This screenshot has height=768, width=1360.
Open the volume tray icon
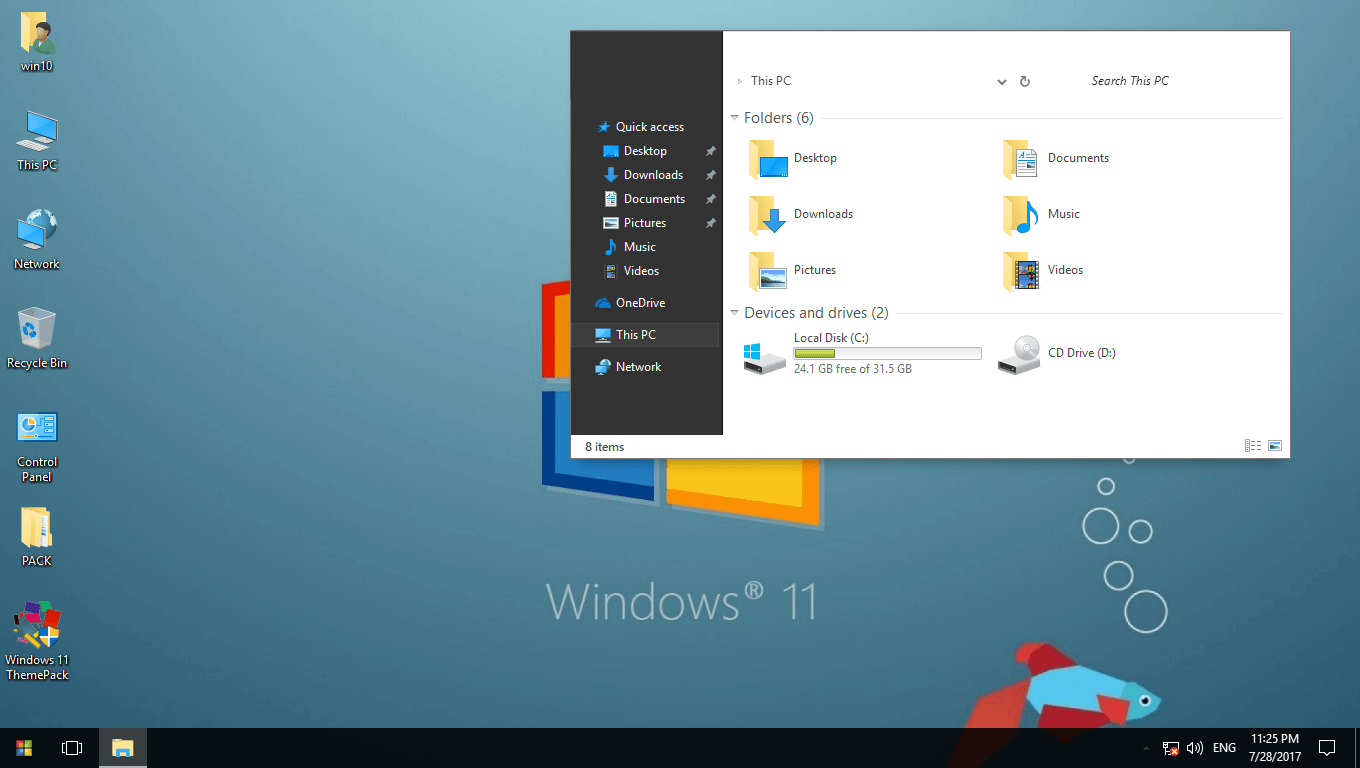(x=1195, y=748)
